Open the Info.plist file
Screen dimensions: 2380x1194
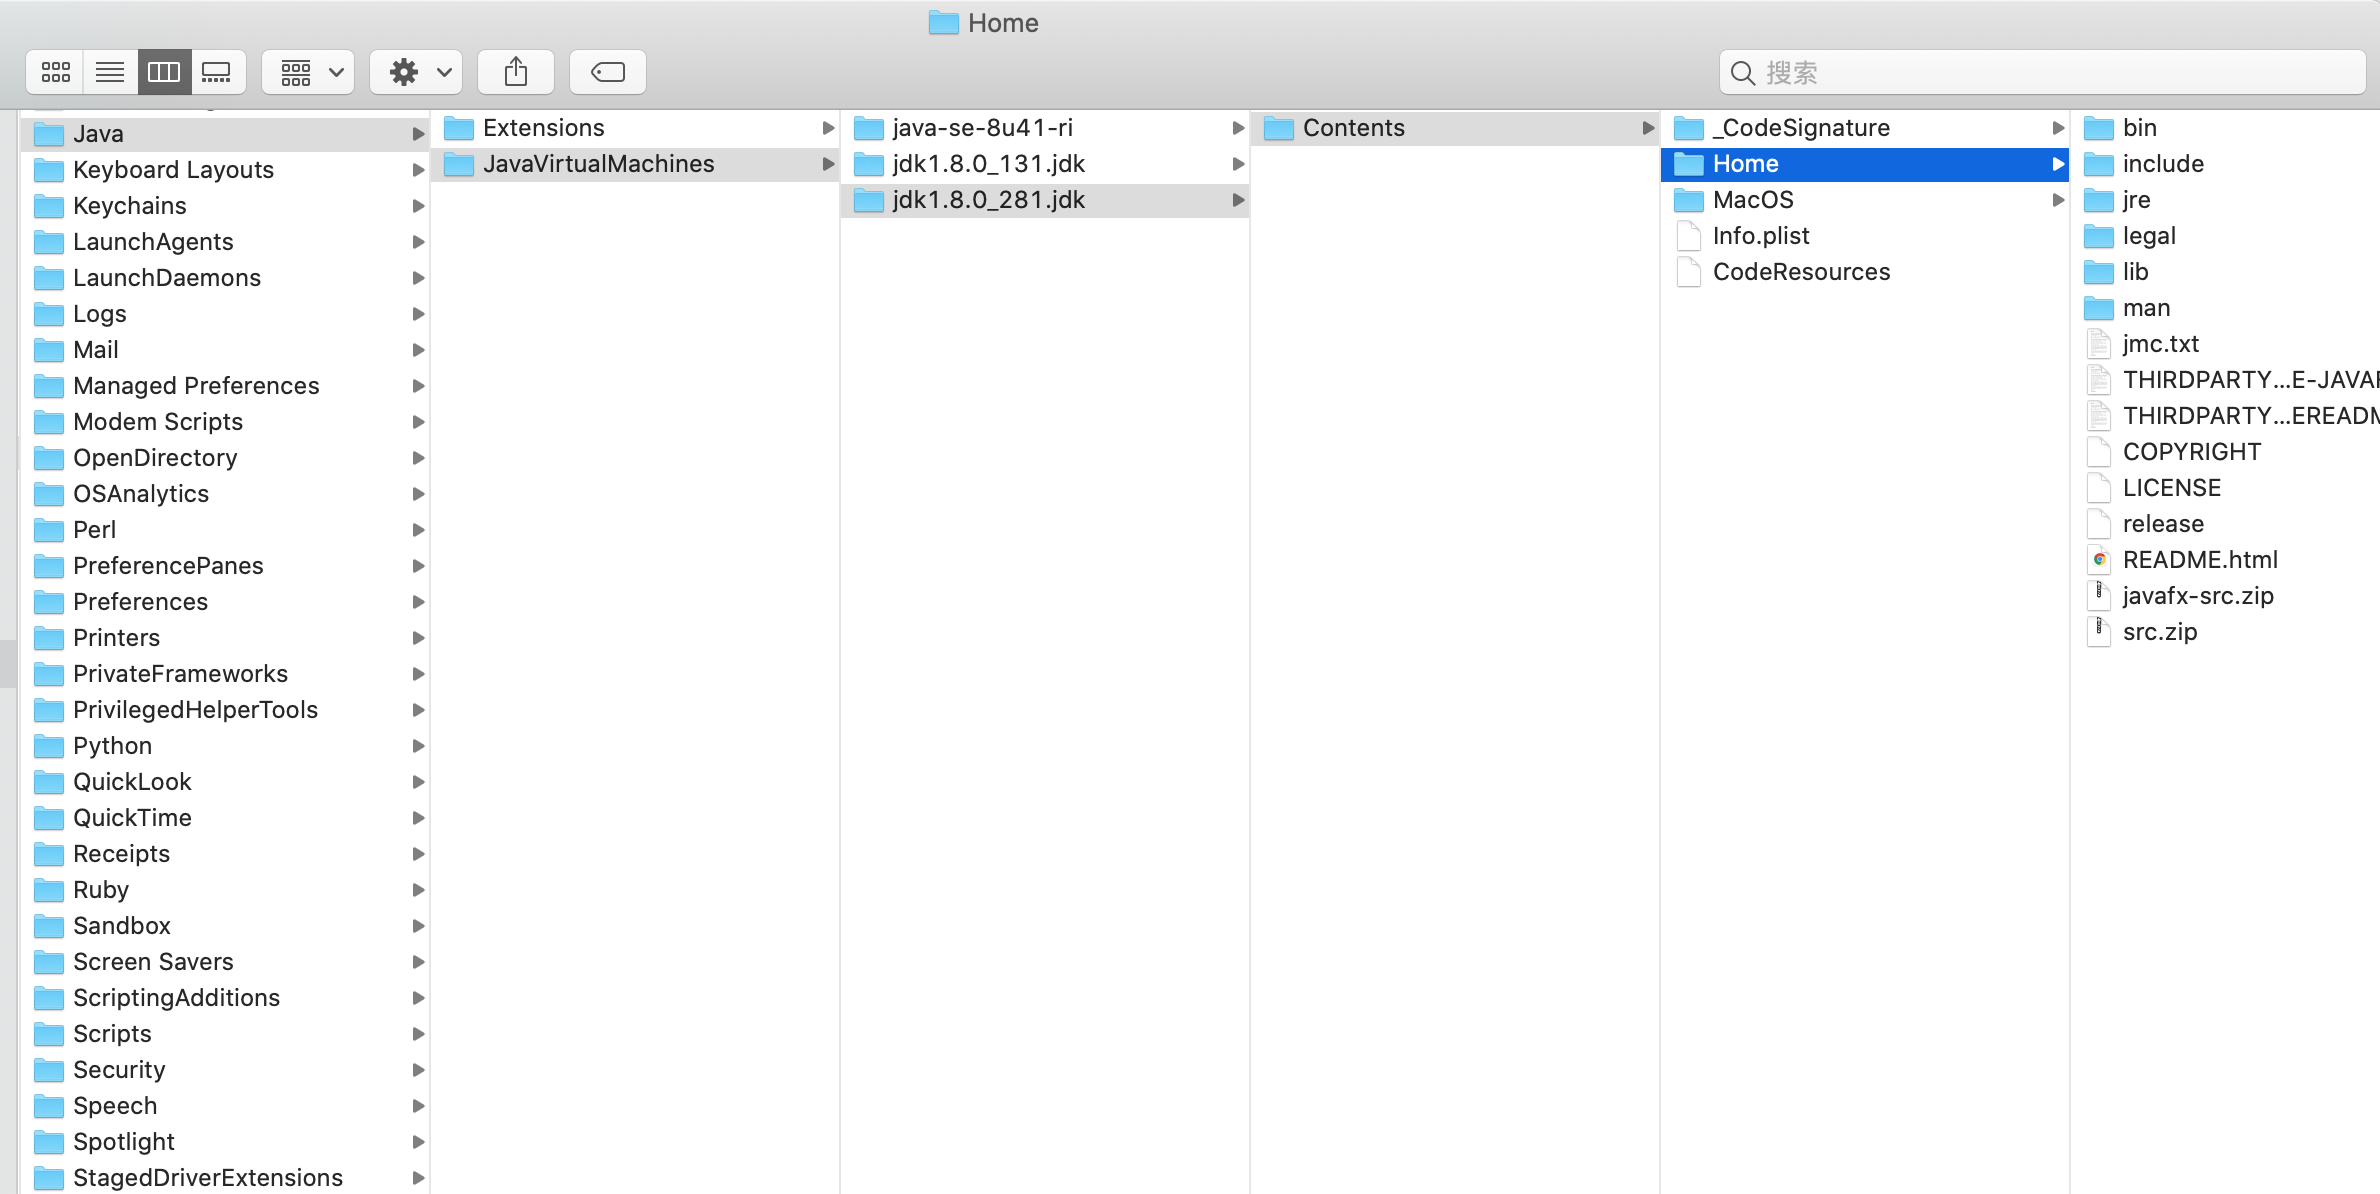click(x=1760, y=236)
